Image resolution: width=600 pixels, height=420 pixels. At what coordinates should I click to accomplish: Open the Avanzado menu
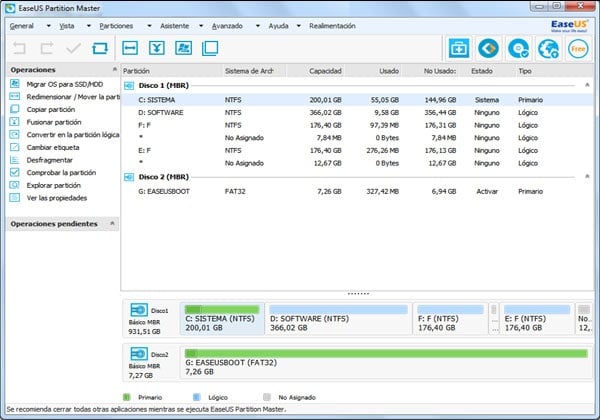click(227, 26)
